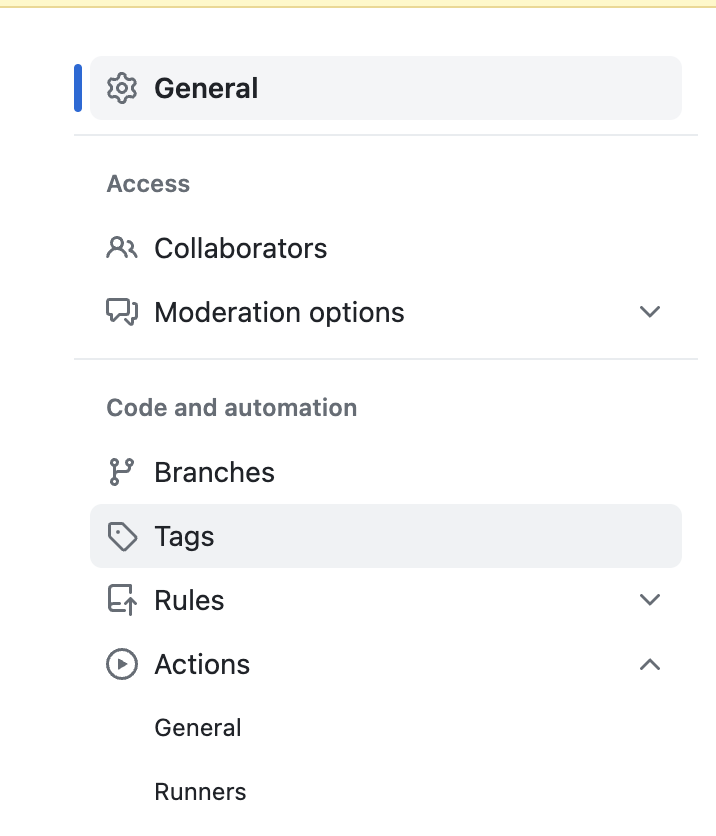Expand the Rules section chevron
The image size is (716, 836).
[x=650, y=600]
